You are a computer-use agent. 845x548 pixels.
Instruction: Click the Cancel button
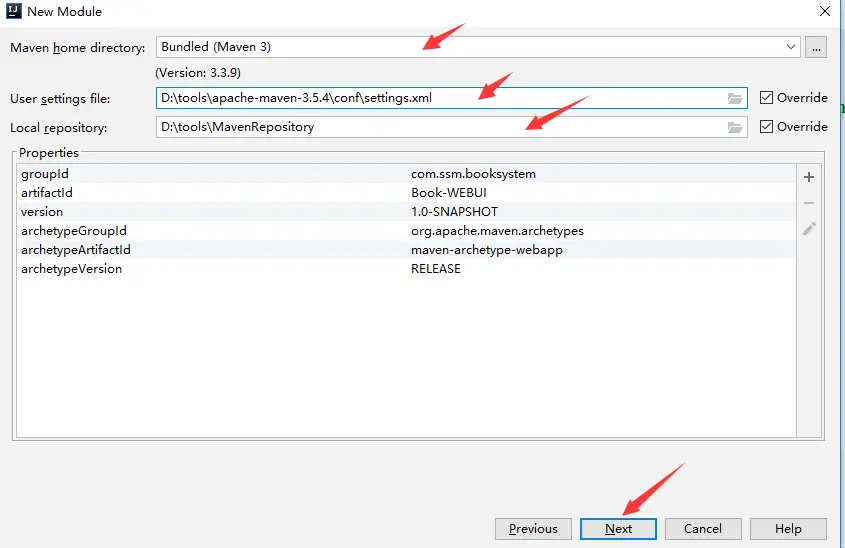tap(703, 529)
